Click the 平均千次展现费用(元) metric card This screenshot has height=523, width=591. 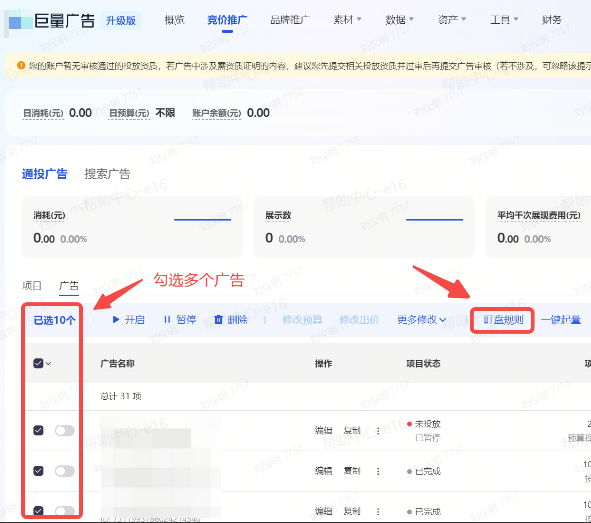[x=539, y=227]
